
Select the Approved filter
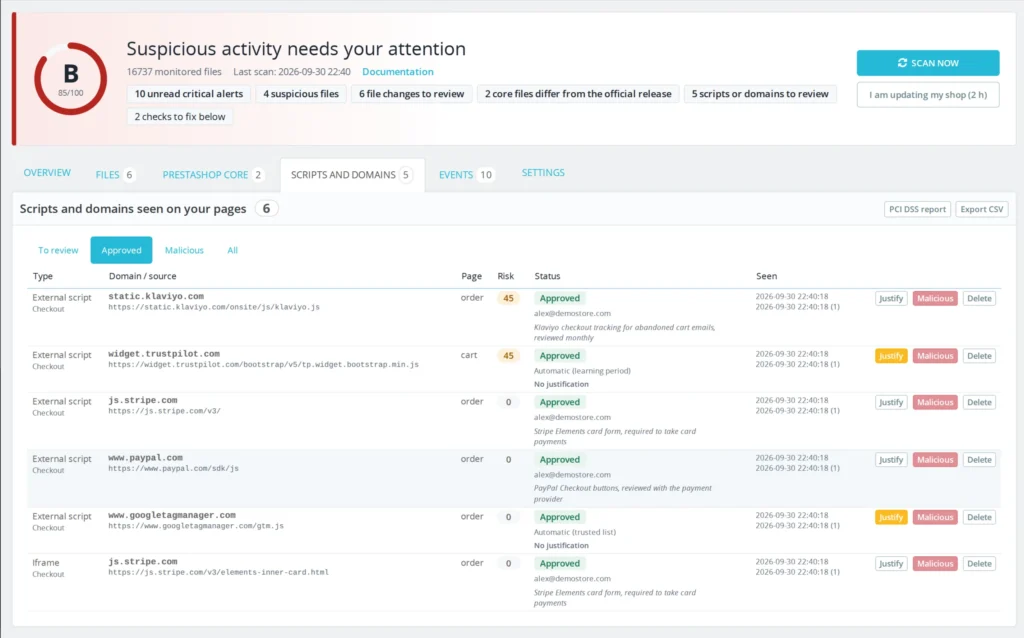121,250
